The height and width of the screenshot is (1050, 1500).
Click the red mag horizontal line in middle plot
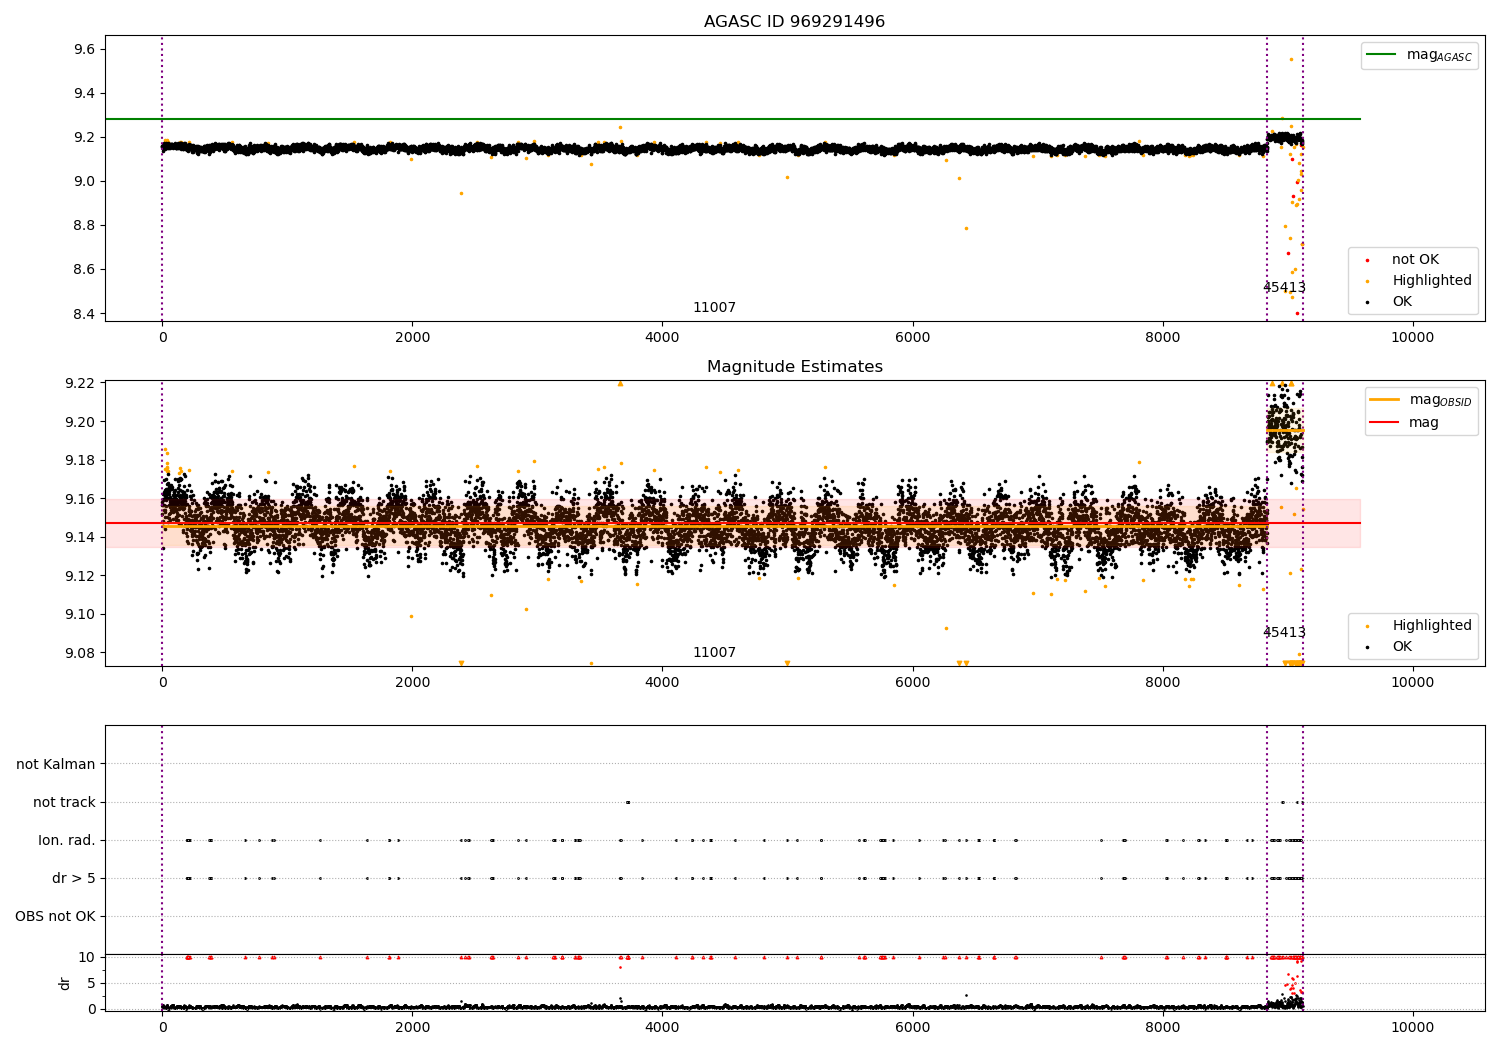[732, 523]
